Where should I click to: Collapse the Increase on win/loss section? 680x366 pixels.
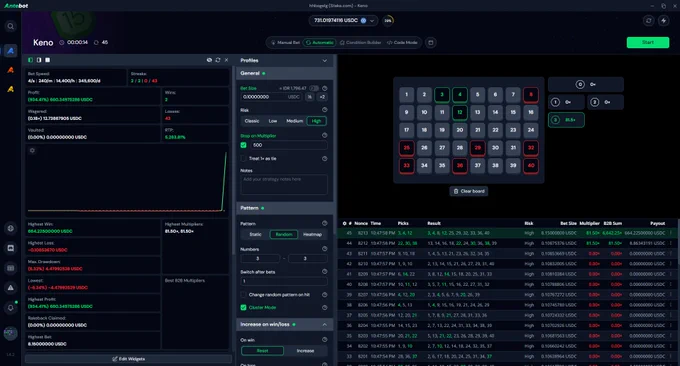(324, 324)
